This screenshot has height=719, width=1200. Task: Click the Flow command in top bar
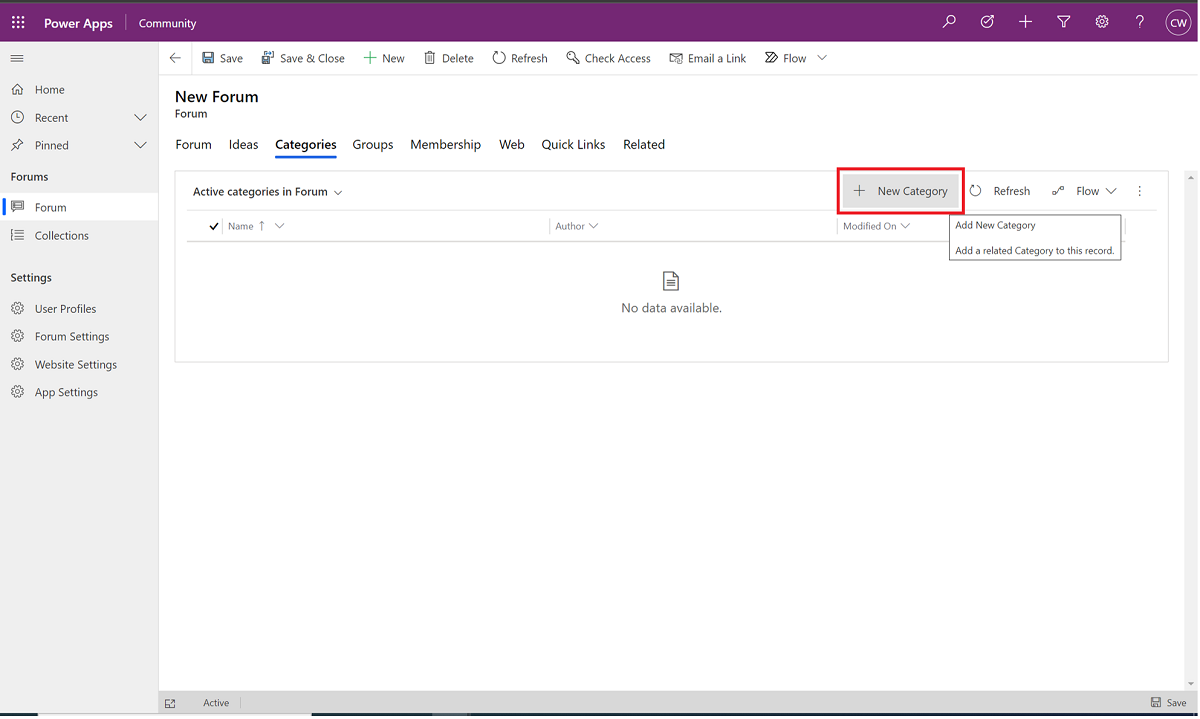coord(786,58)
